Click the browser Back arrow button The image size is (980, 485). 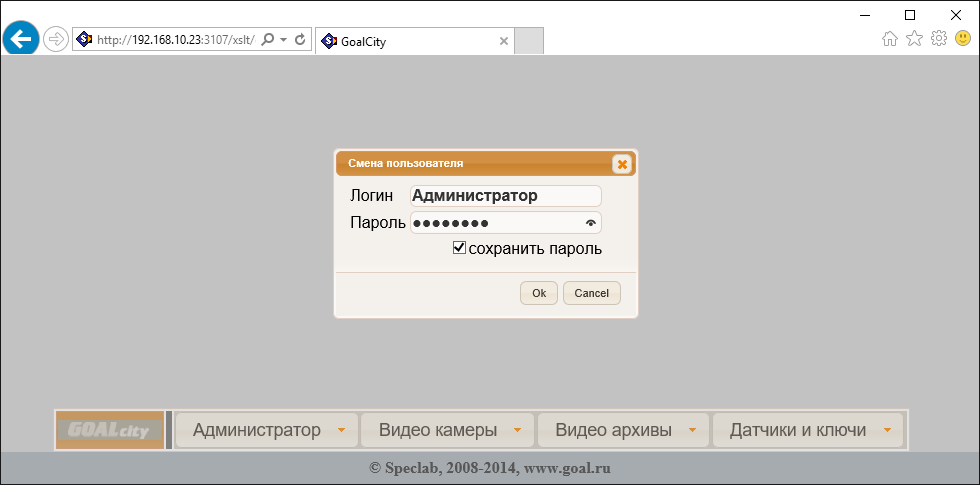pos(21,39)
